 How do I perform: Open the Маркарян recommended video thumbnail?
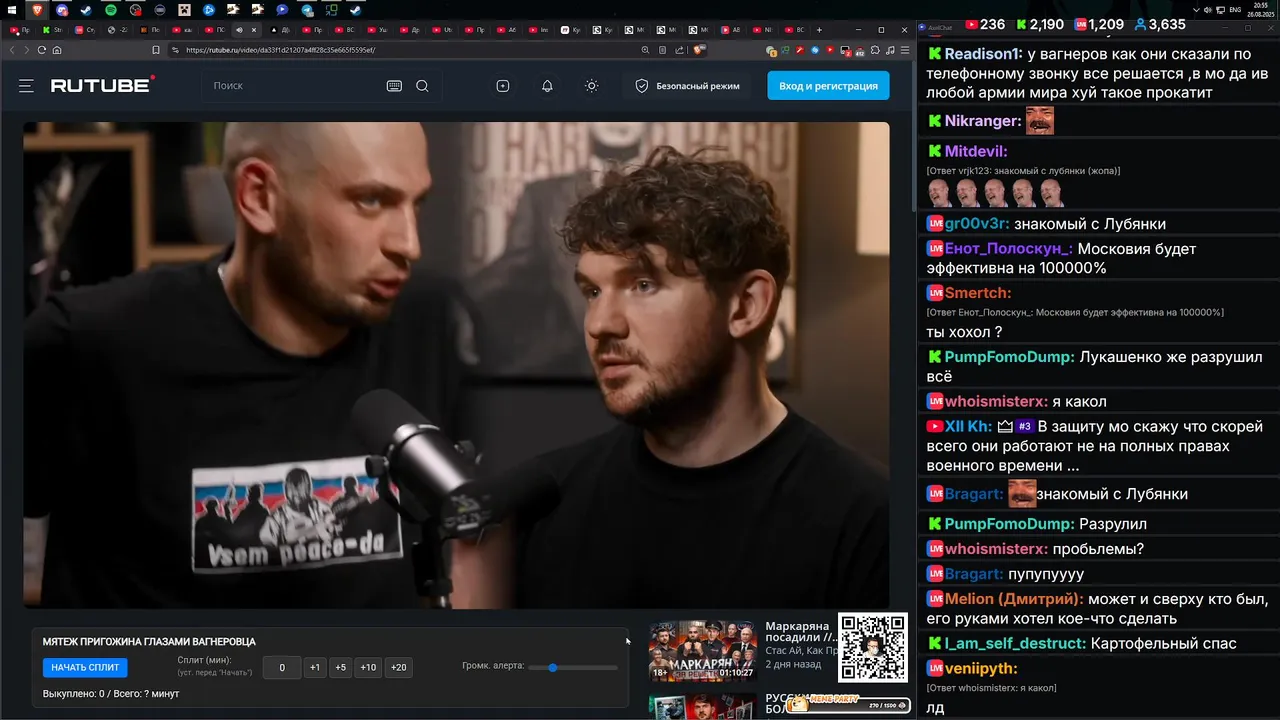(703, 650)
